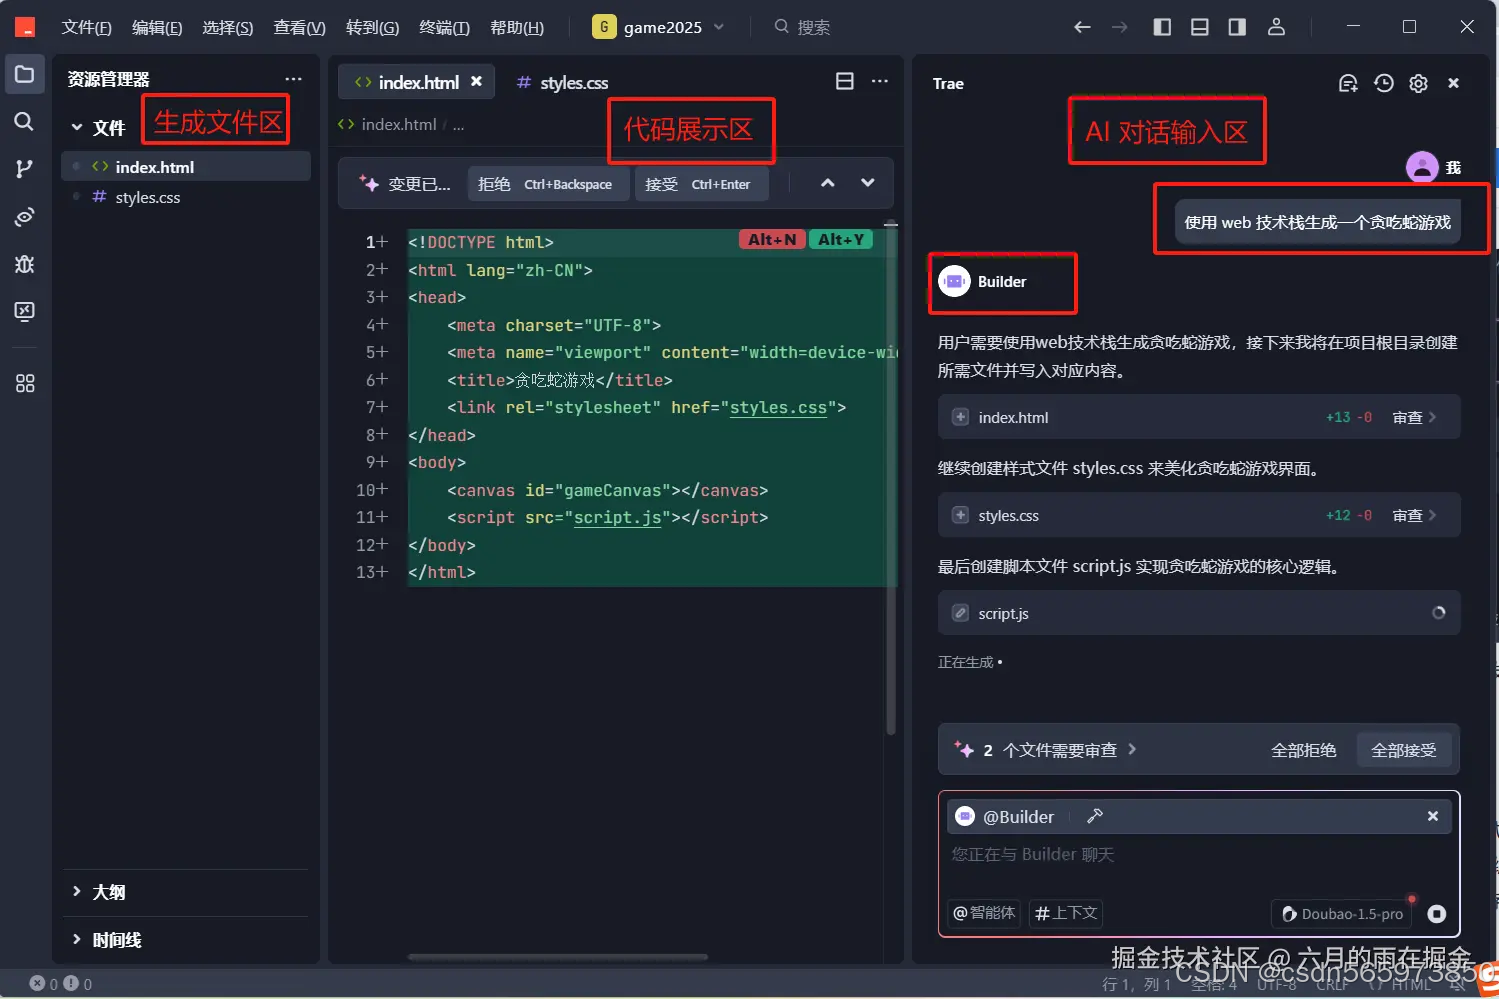Toggle the left sidebar layout

click(1162, 27)
